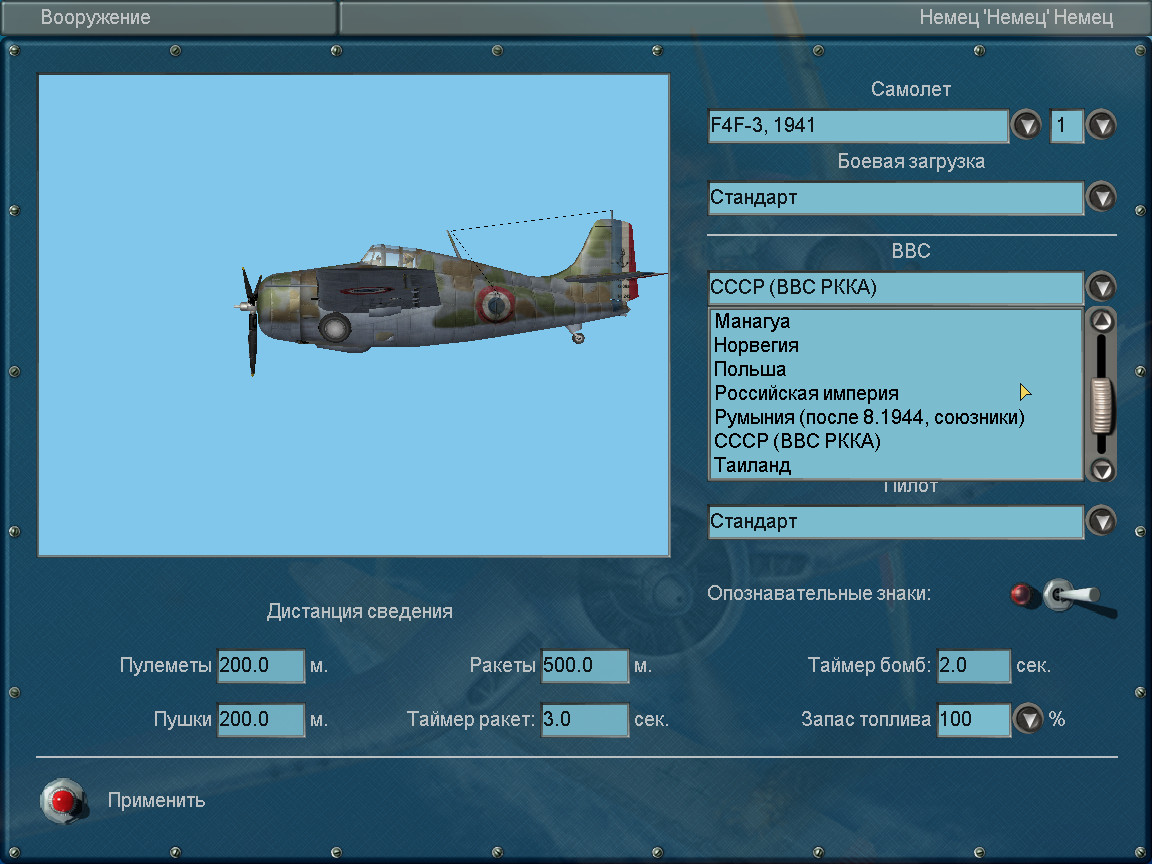The height and width of the screenshot is (864, 1152).
Task: Select Таиланд from the country list
Action: coord(753,466)
